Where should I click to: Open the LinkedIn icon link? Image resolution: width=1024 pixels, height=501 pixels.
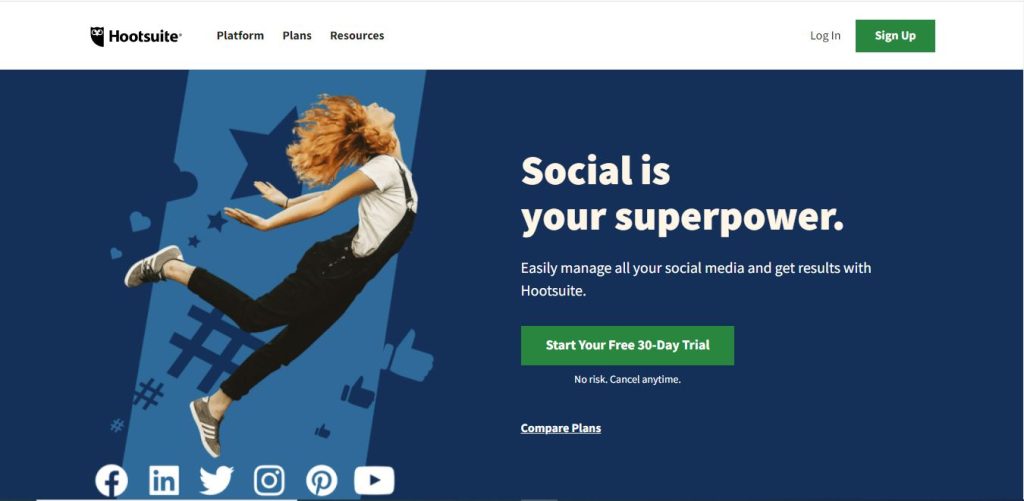click(164, 481)
